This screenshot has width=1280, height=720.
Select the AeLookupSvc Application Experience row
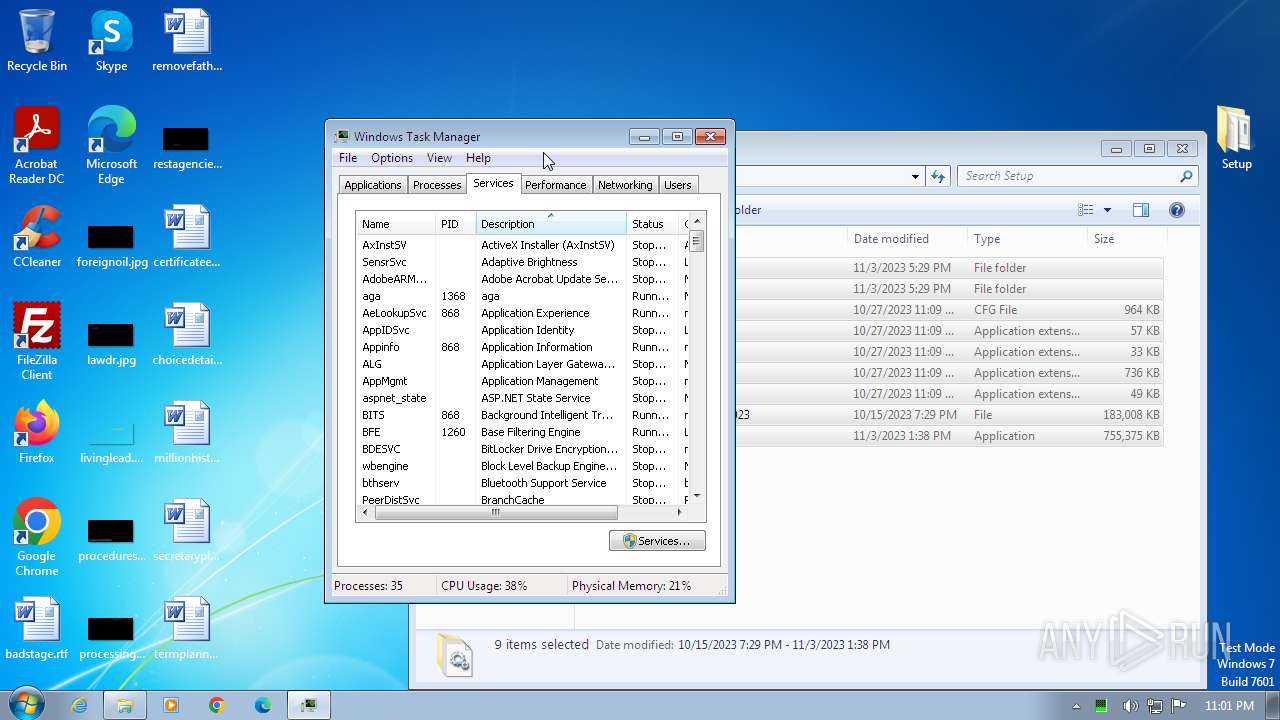tap(523, 313)
